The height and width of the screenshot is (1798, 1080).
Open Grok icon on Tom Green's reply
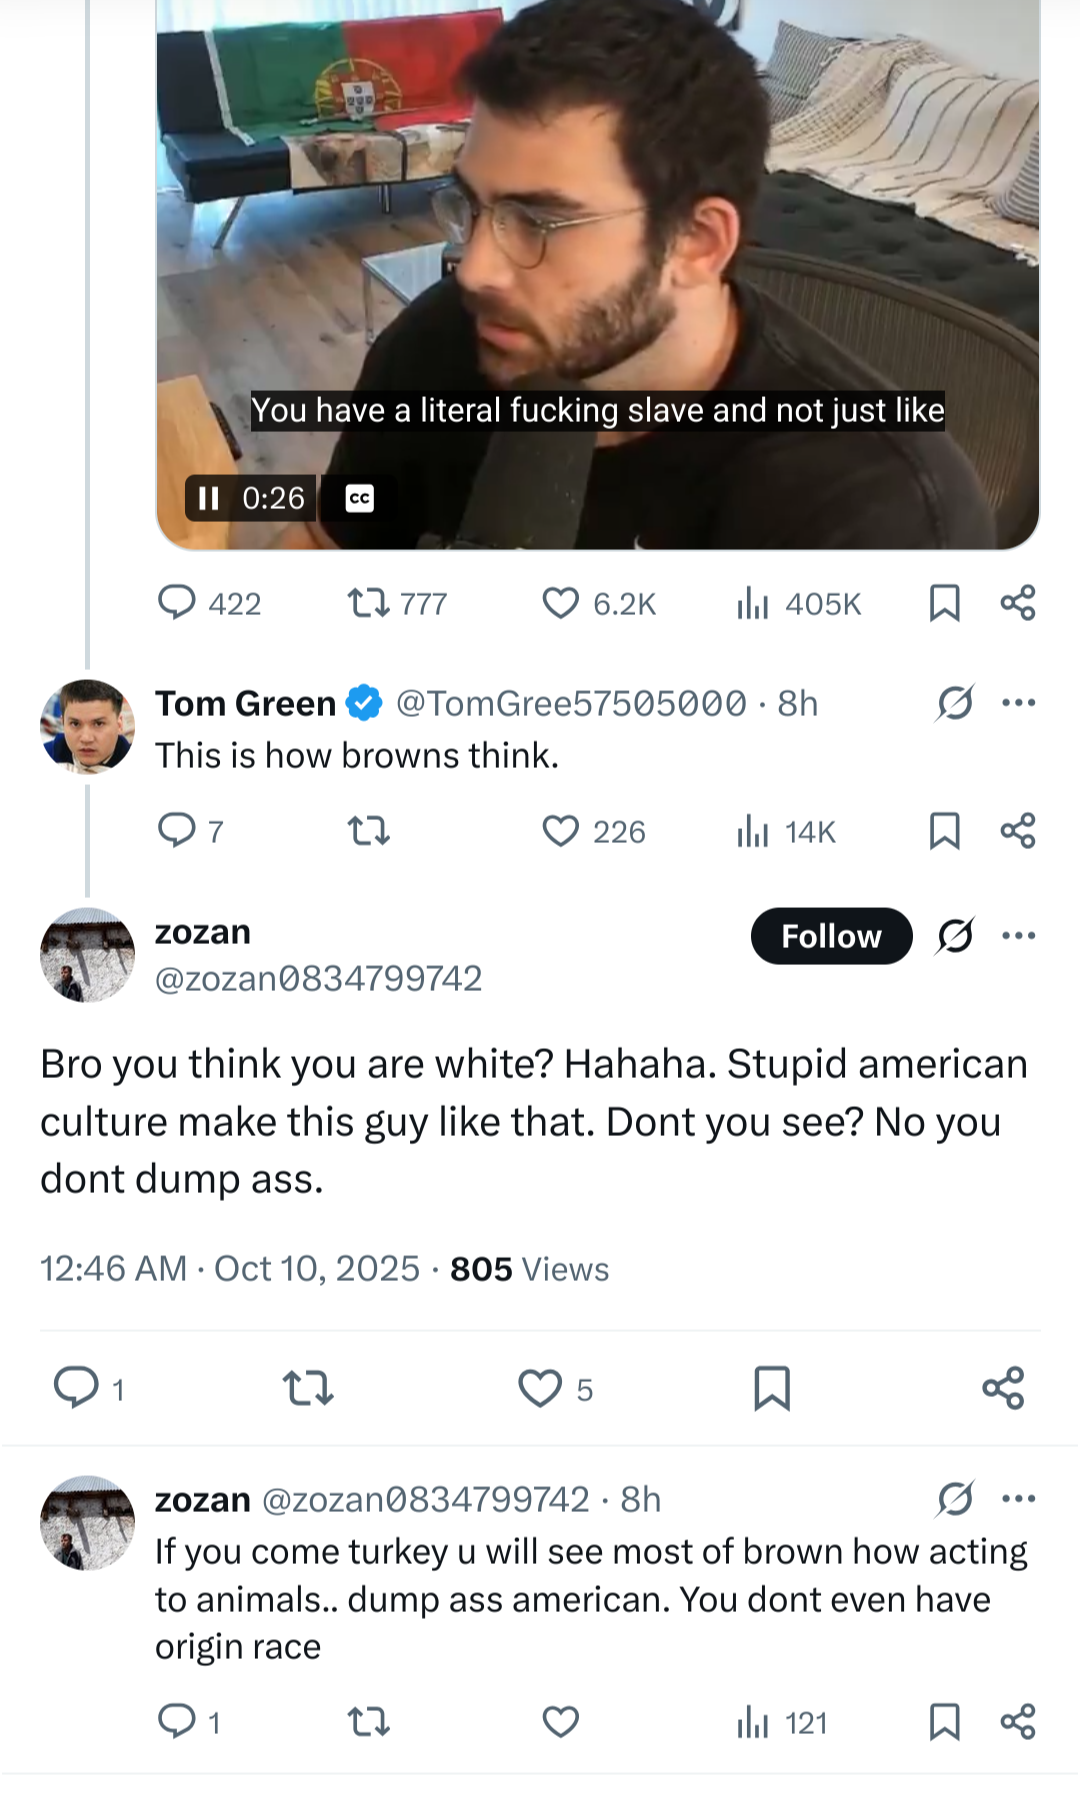[955, 703]
